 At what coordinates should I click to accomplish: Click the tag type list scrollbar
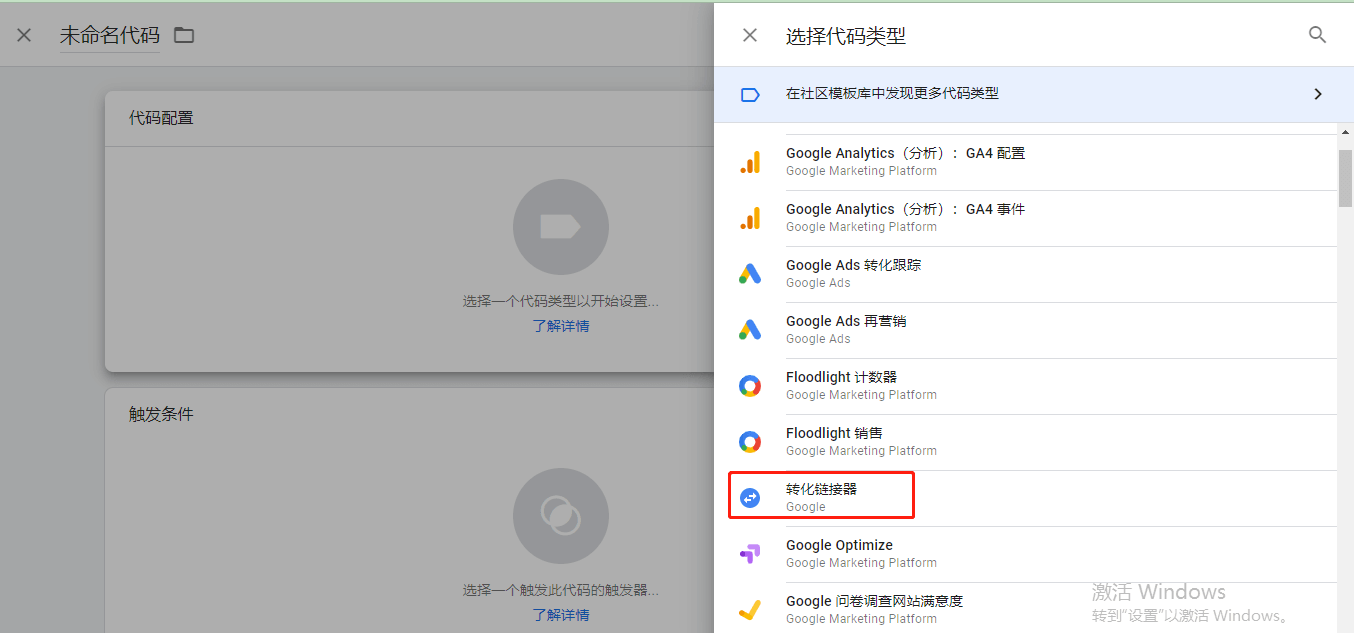tap(1344, 178)
